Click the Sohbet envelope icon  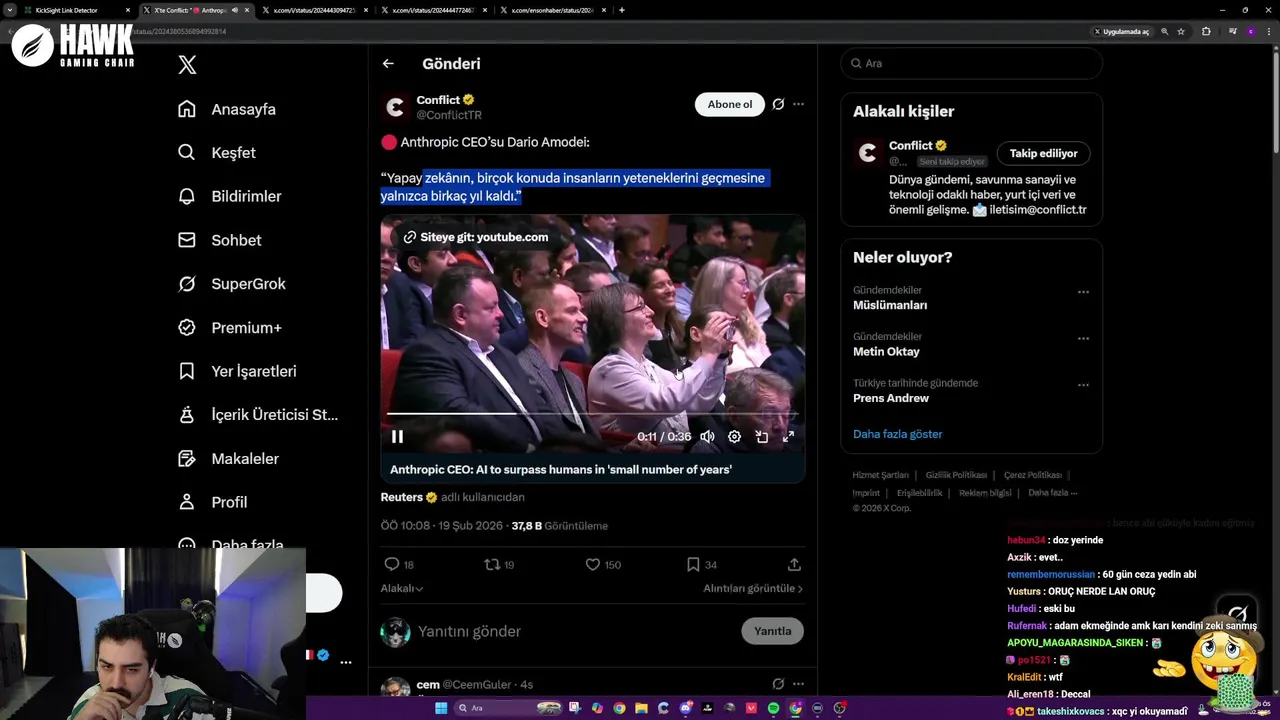coord(187,240)
